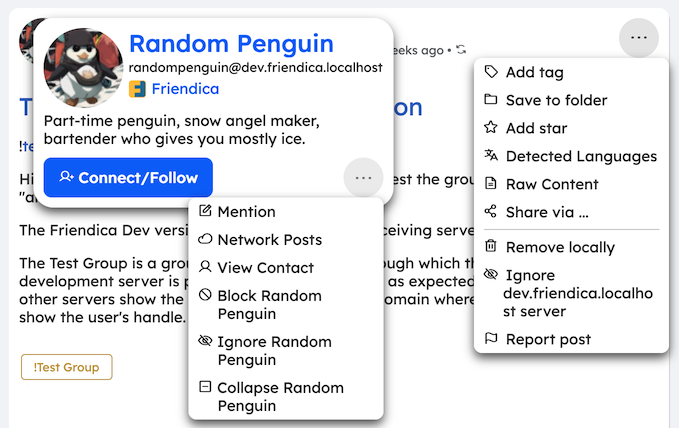Ignore the dev.friendica.localhost server
This screenshot has width=679, height=428.
(571, 293)
